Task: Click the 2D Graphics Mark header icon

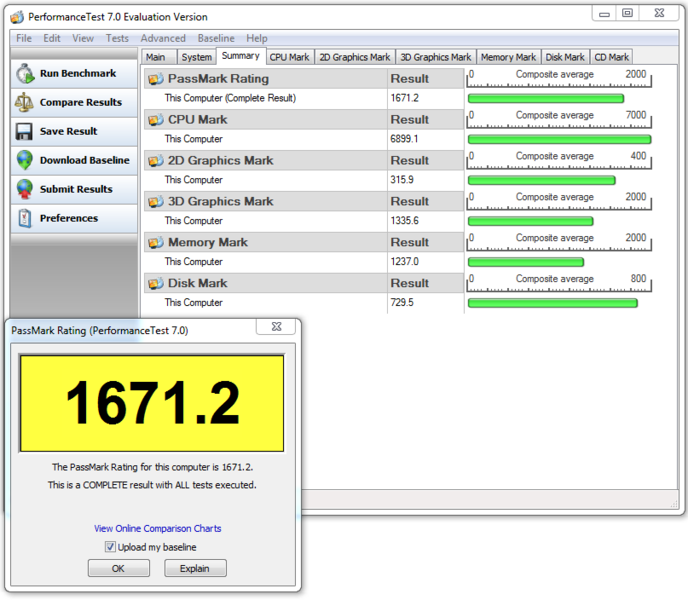Action: (x=155, y=161)
